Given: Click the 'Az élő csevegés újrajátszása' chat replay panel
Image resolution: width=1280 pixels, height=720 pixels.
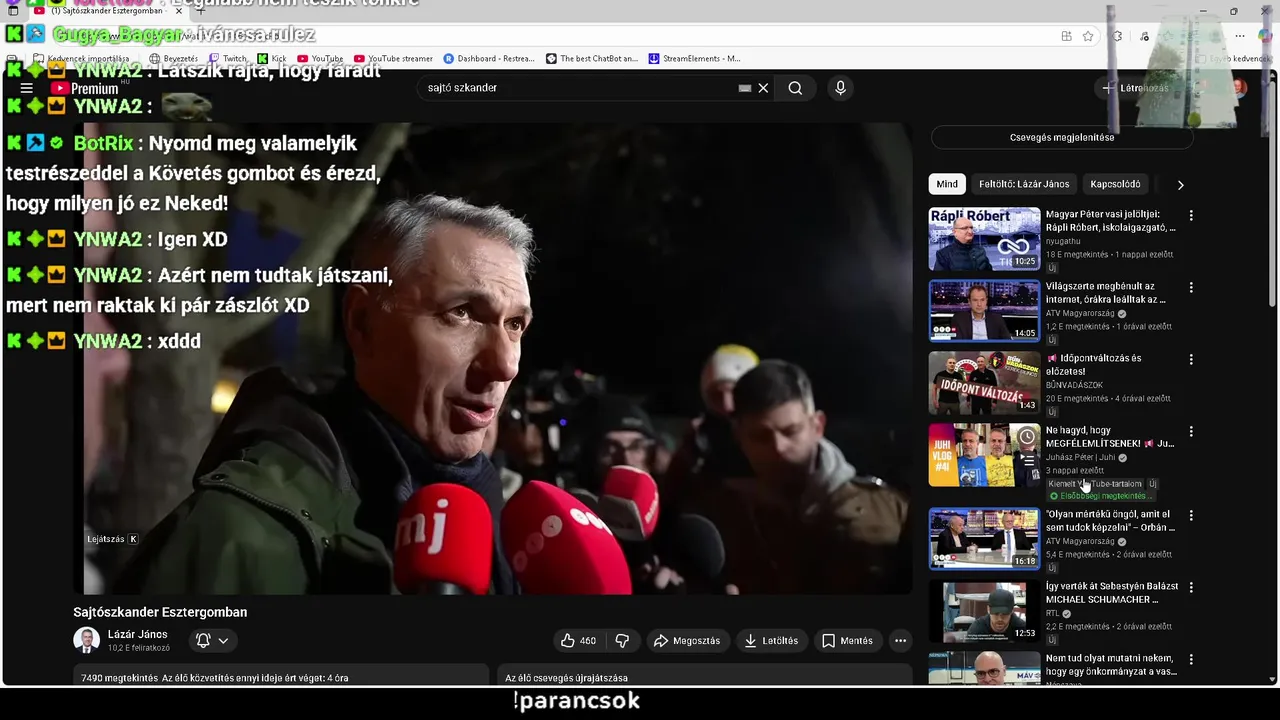Looking at the screenshot, I should [x=704, y=676].
